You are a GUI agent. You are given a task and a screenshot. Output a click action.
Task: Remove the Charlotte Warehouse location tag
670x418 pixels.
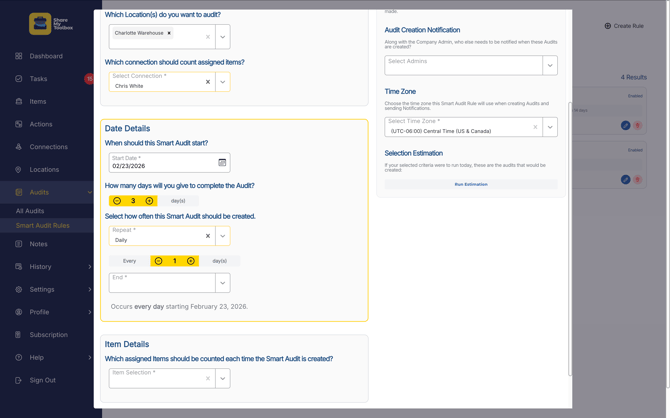click(x=169, y=33)
